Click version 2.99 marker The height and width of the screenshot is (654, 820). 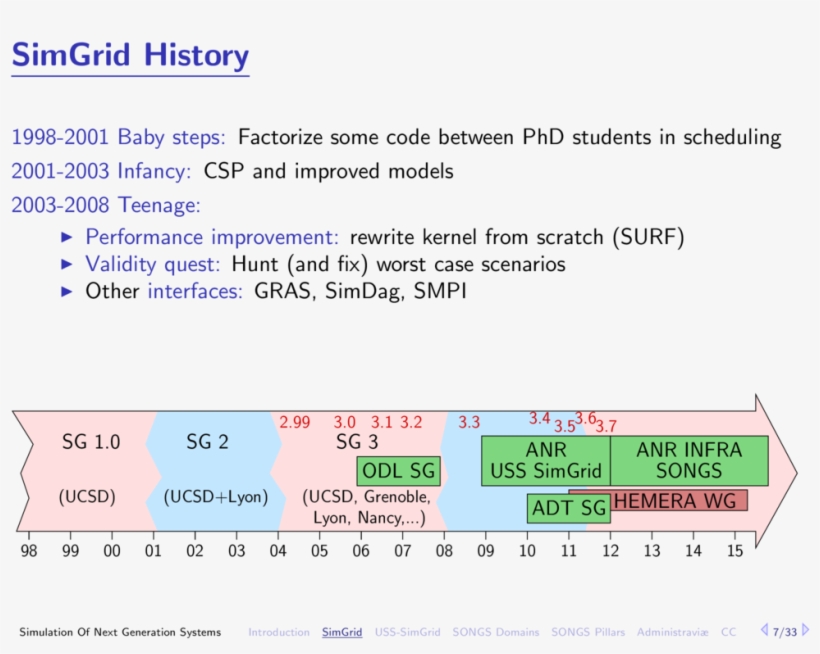pos(294,422)
